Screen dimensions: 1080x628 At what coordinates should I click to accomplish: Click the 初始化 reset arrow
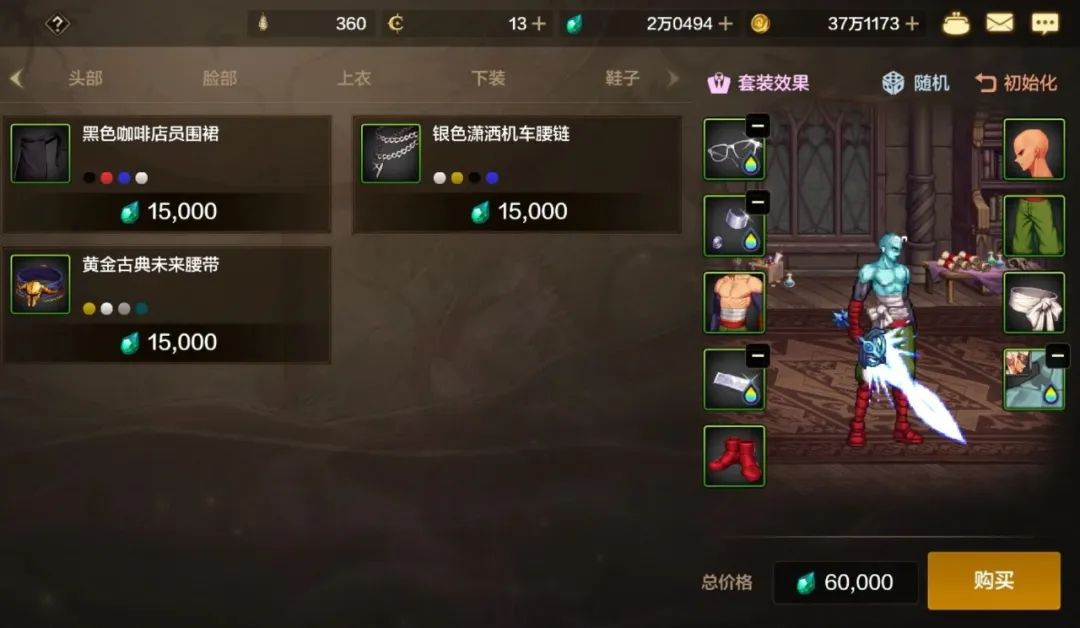tap(986, 83)
